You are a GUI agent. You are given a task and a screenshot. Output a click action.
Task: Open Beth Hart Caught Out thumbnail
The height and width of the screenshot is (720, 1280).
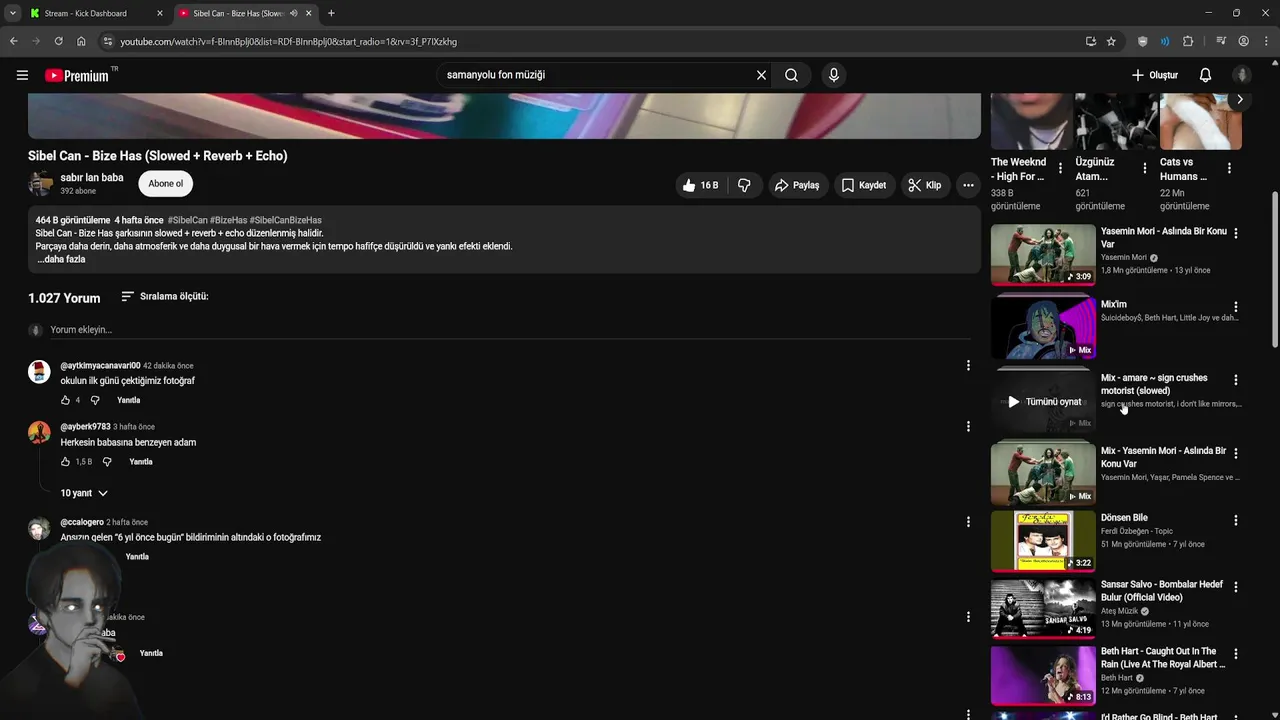(1043, 675)
